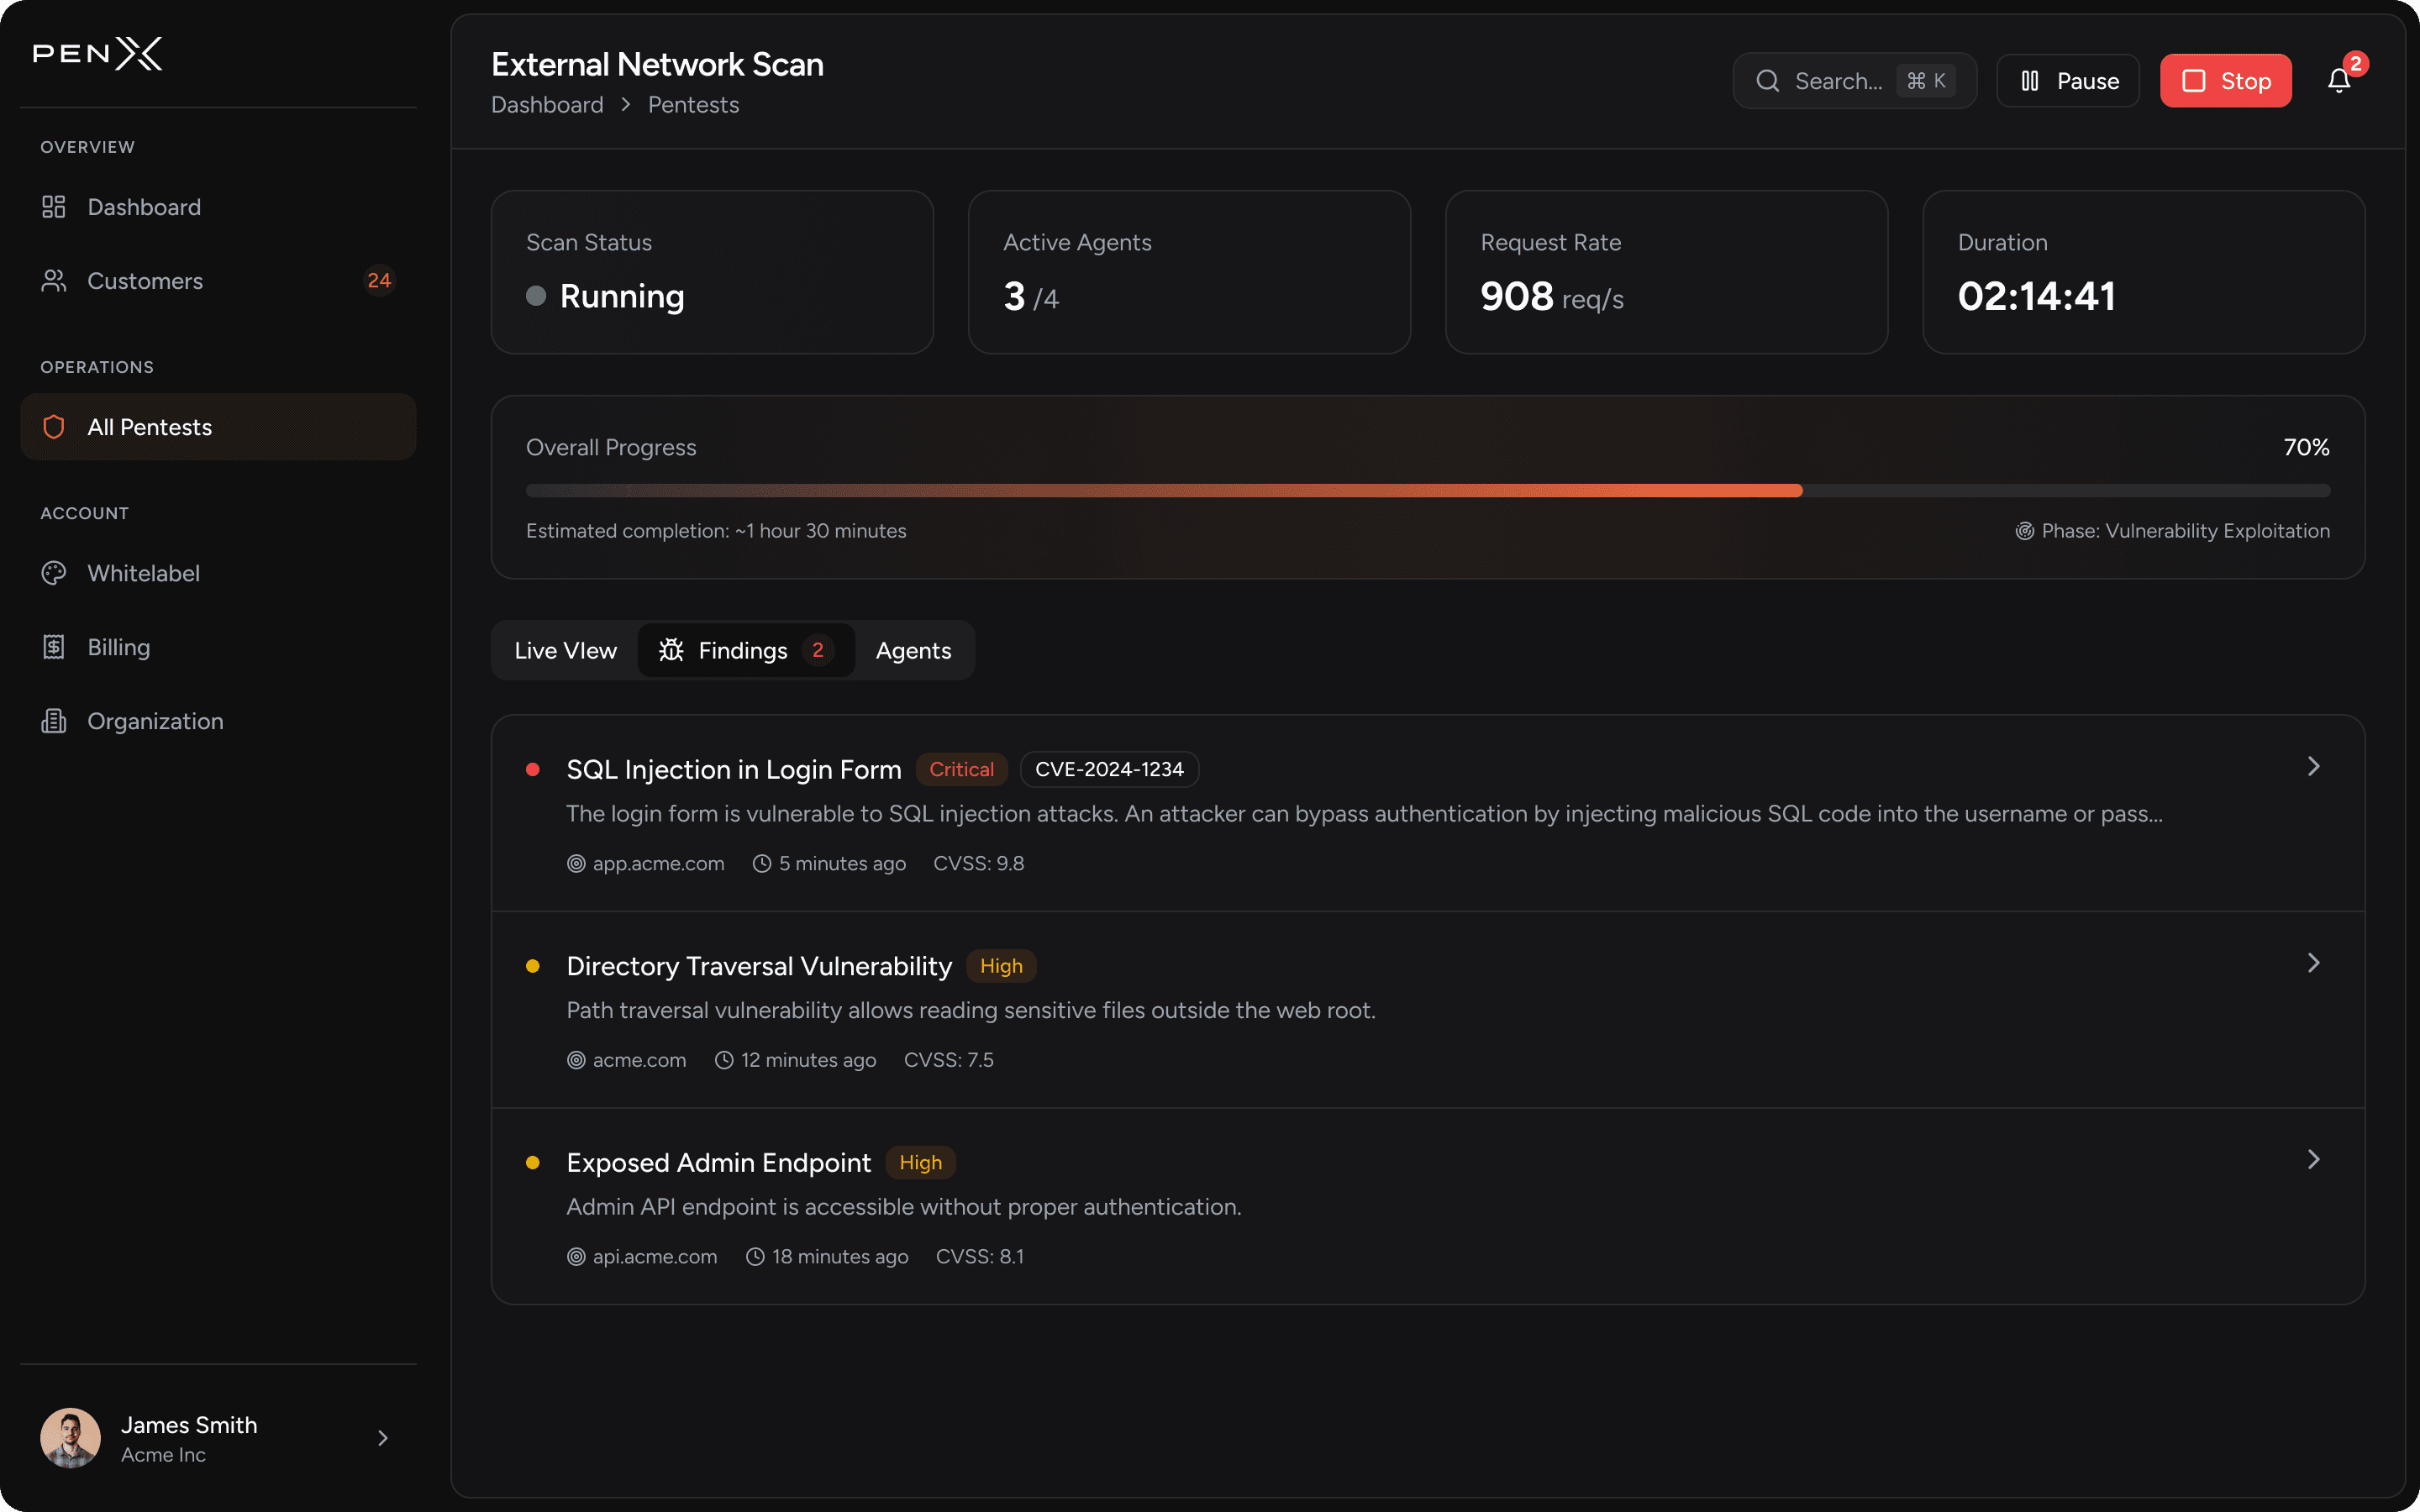Click the Dashboard grid icon in sidebar

pos(54,207)
